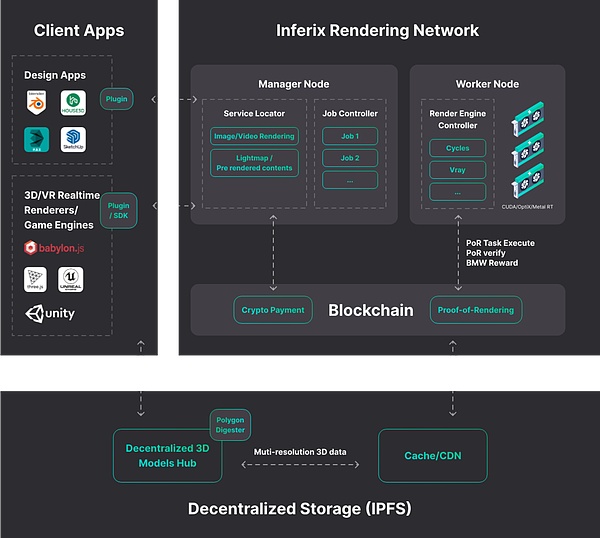Click the Blender app icon
Image resolution: width=600 pixels, height=538 pixels.
click(37, 101)
